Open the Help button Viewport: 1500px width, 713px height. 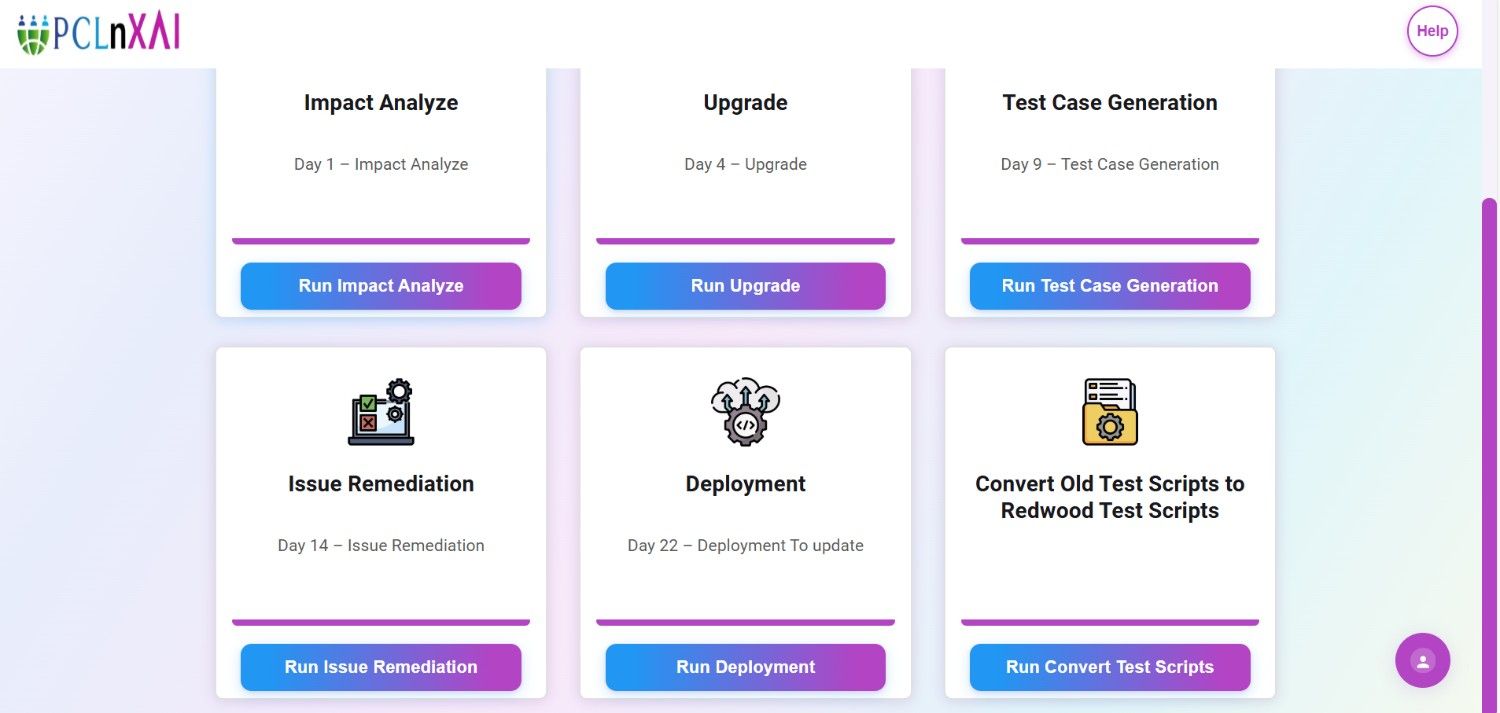click(1432, 31)
